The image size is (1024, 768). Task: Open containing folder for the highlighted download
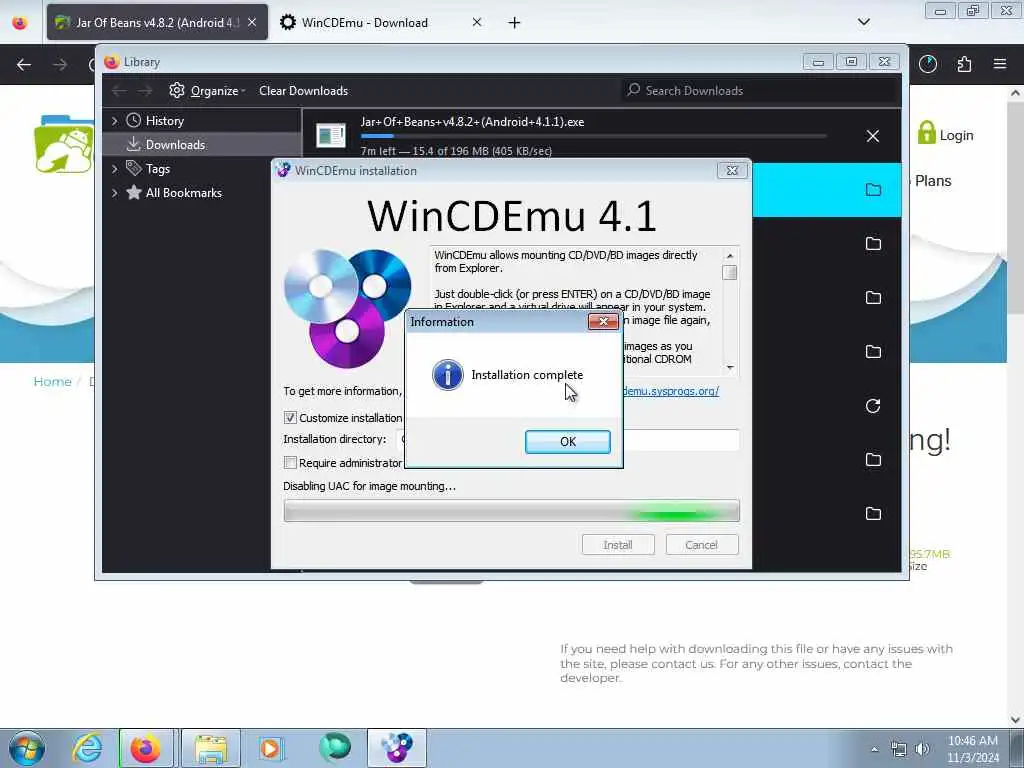coord(873,189)
